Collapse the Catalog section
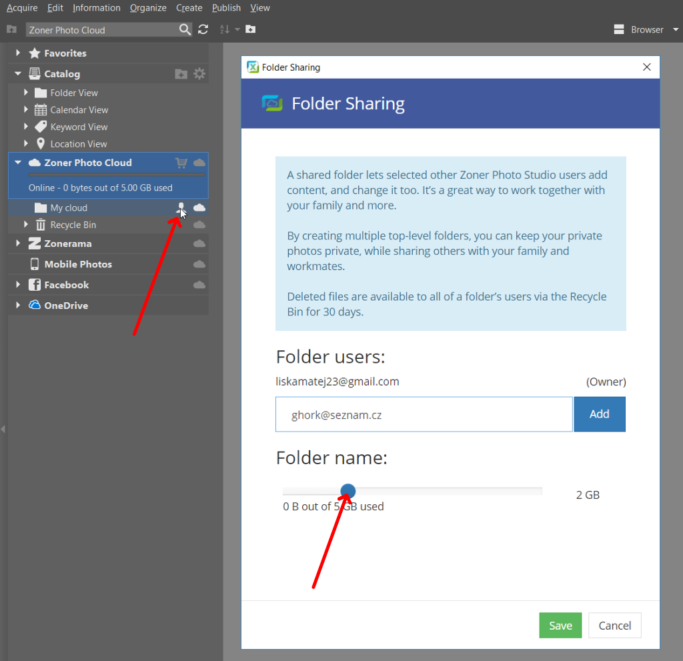The image size is (683, 661). (18, 74)
